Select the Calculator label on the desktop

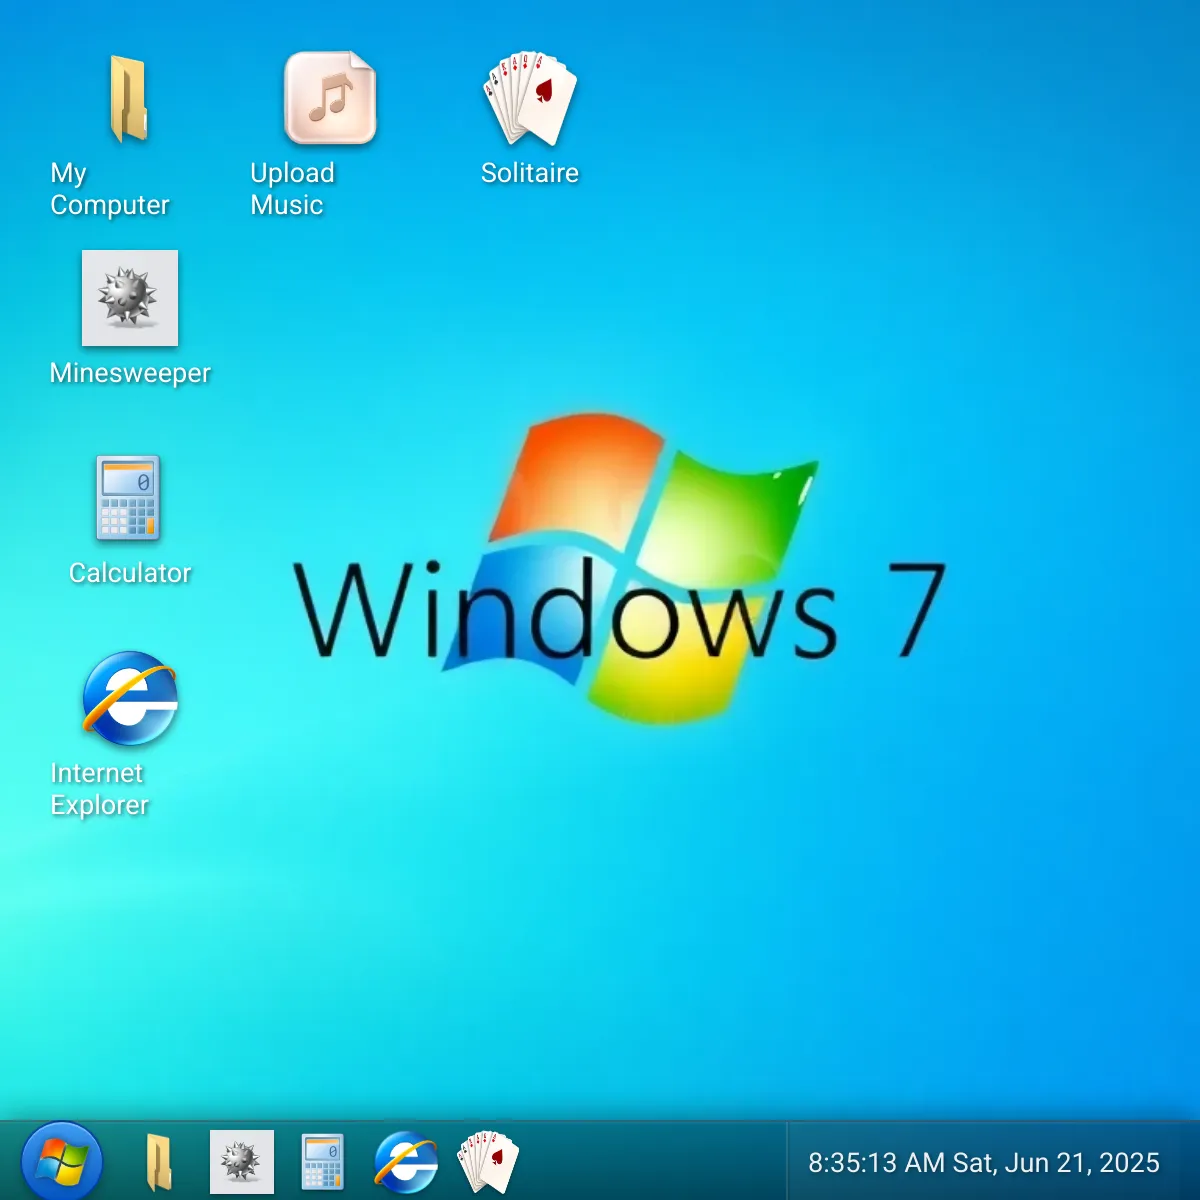130,573
